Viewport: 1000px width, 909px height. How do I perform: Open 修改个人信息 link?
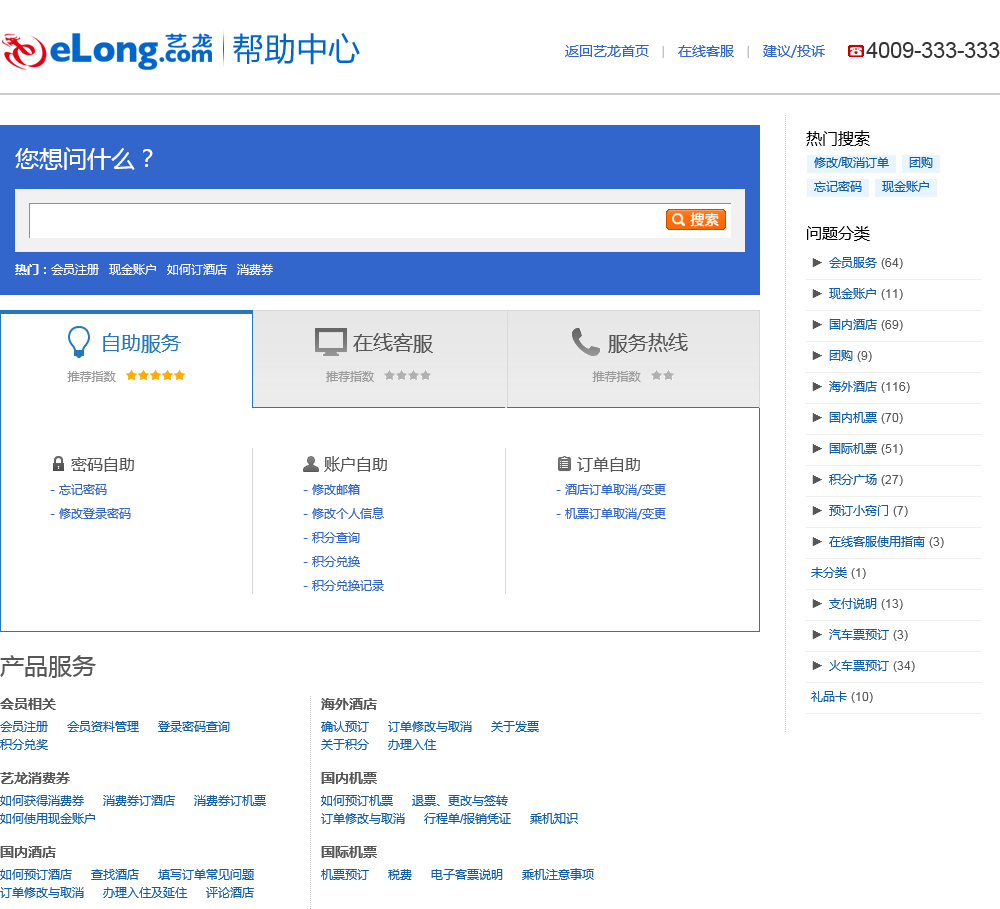click(x=348, y=514)
